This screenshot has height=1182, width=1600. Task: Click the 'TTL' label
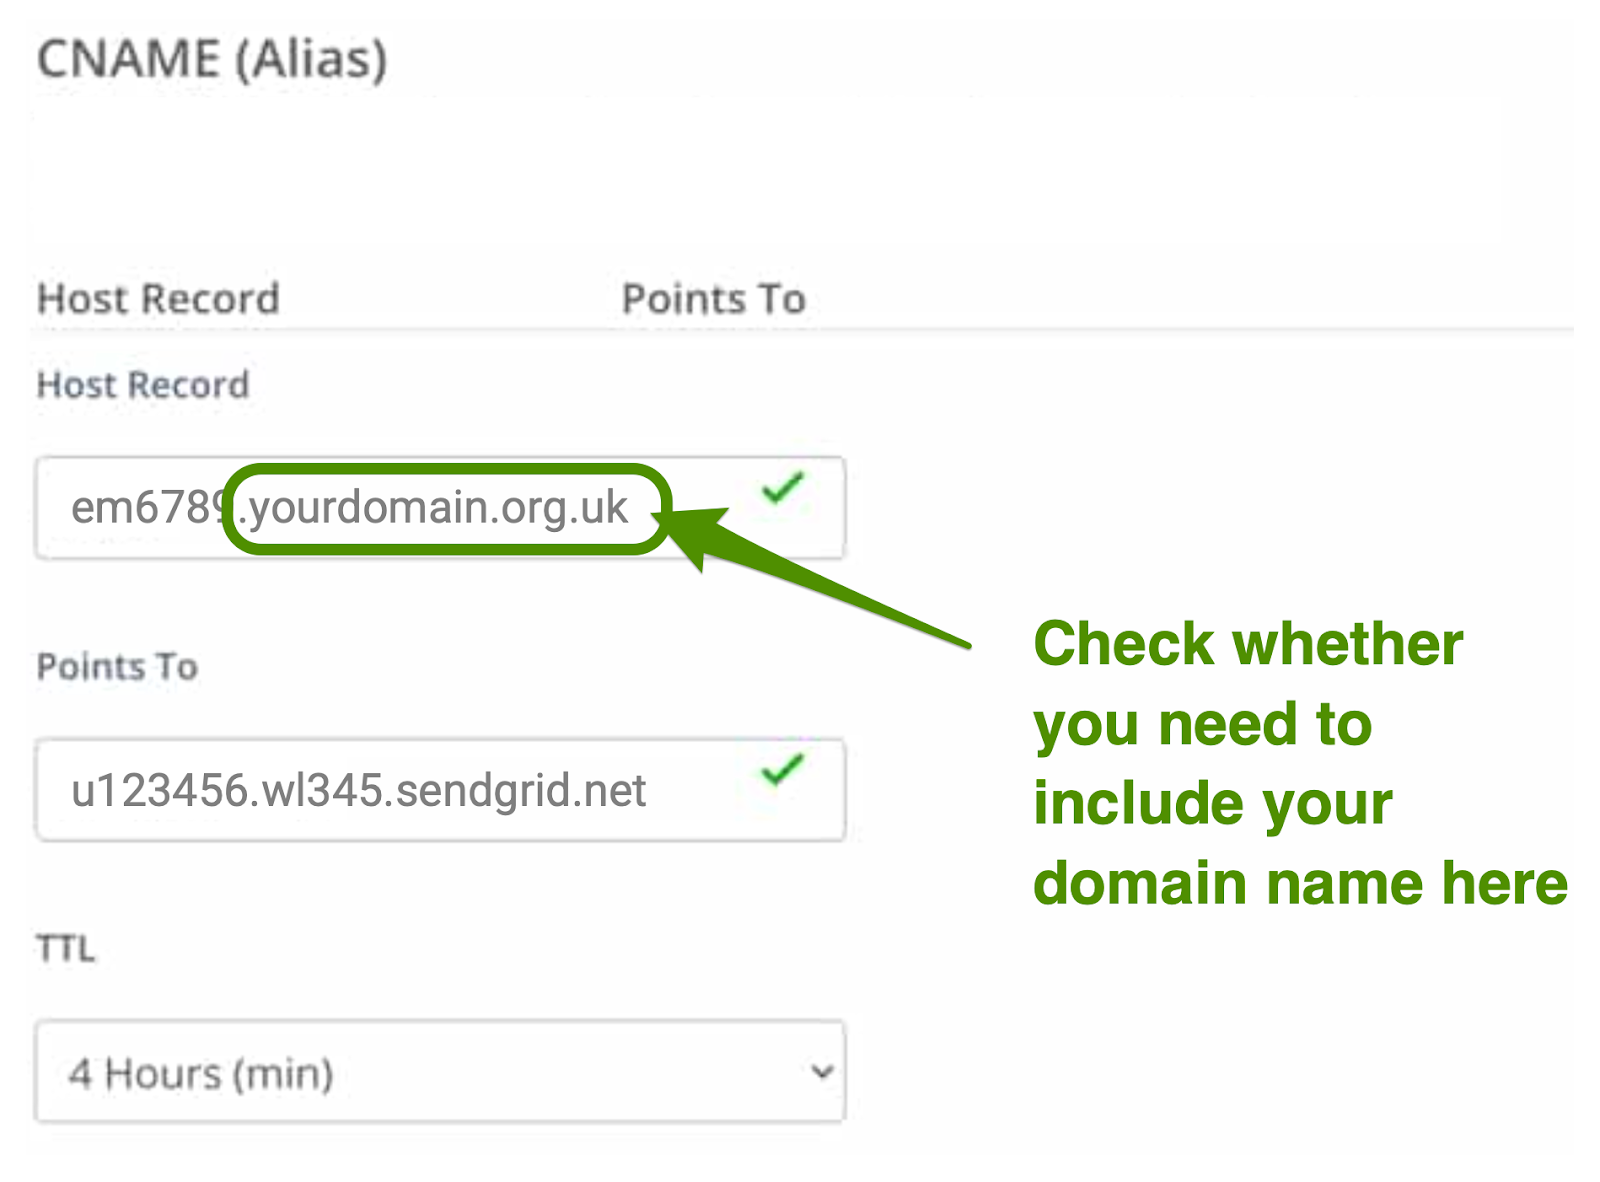(66, 948)
